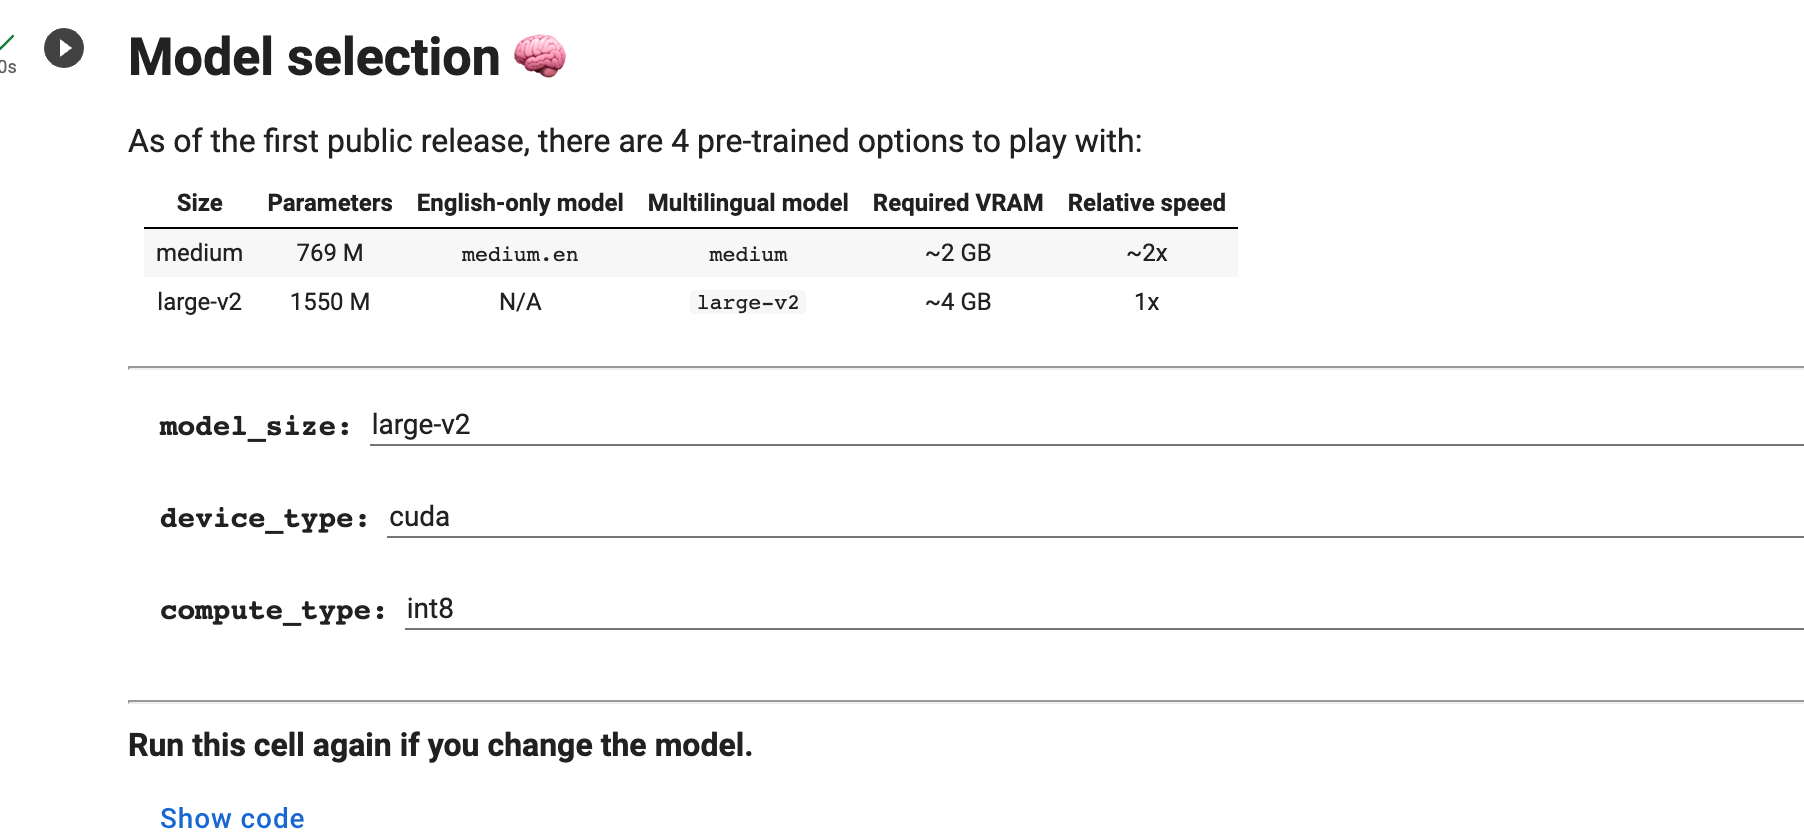Click the medium.en code text in table

(519, 254)
